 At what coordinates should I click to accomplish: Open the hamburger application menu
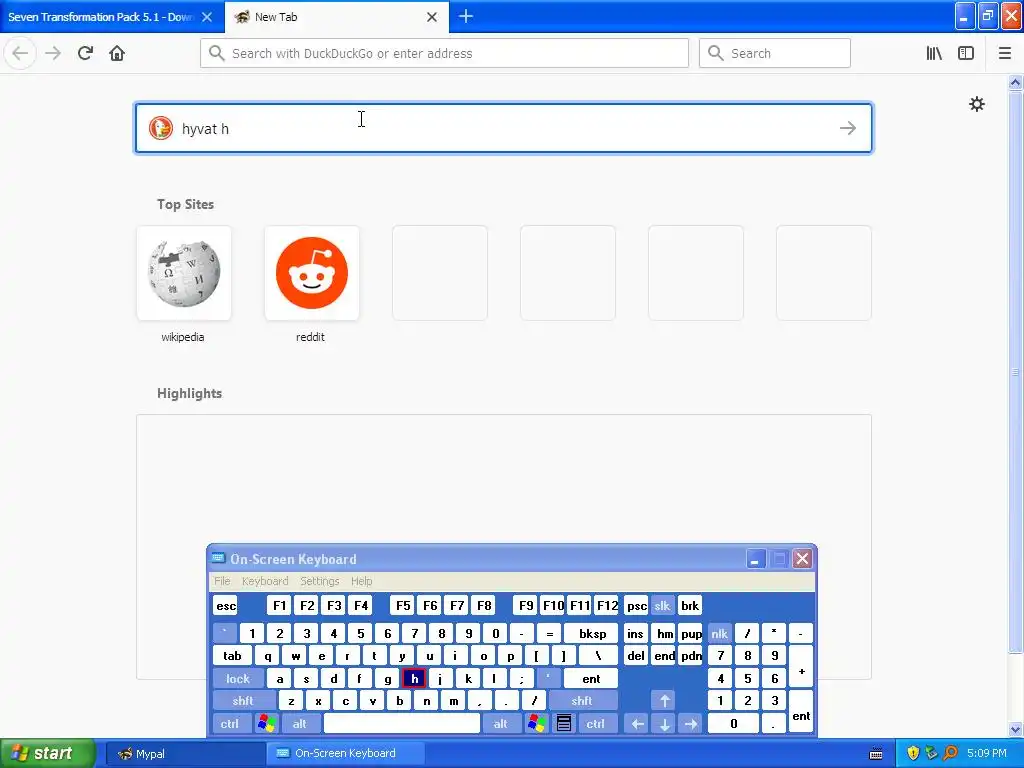pos(1004,53)
